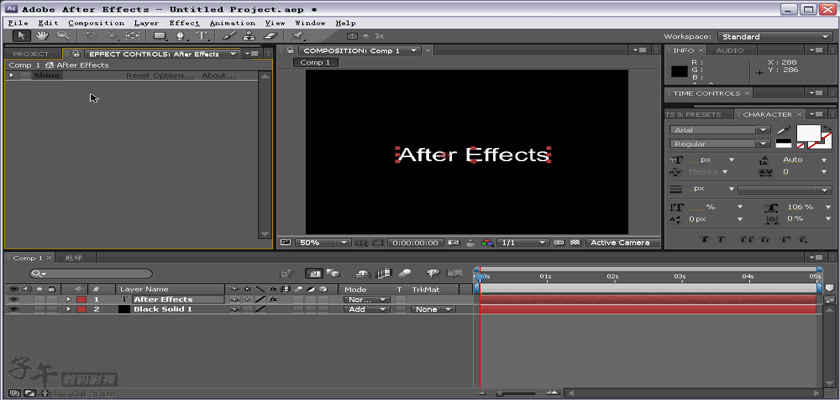Viewport: 840px width, 400px height.
Task: Toggle fx switch on After Effects layer
Action: click(x=273, y=299)
